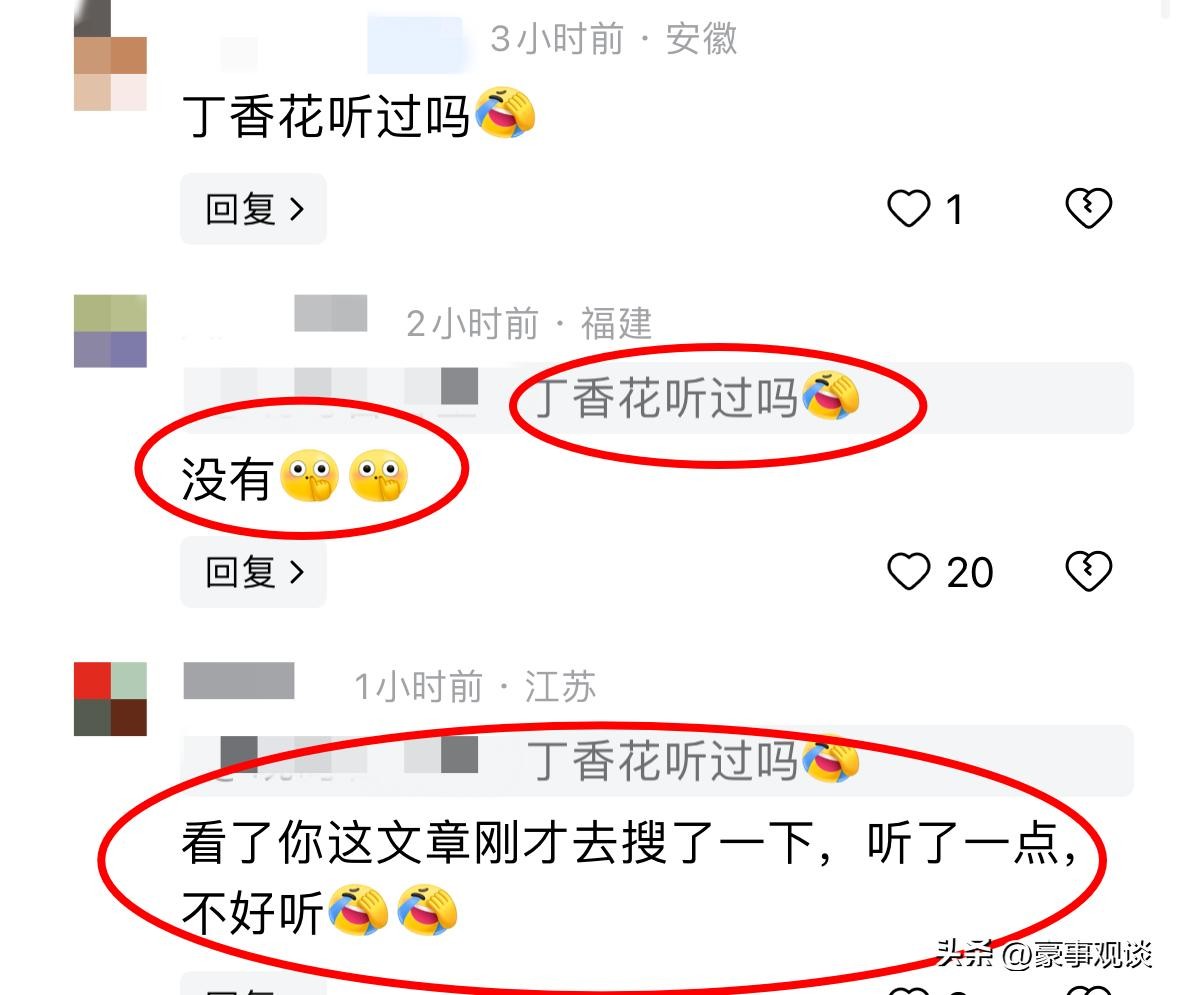Tap the crying-laughing emoji in first comment

coord(505,113)
